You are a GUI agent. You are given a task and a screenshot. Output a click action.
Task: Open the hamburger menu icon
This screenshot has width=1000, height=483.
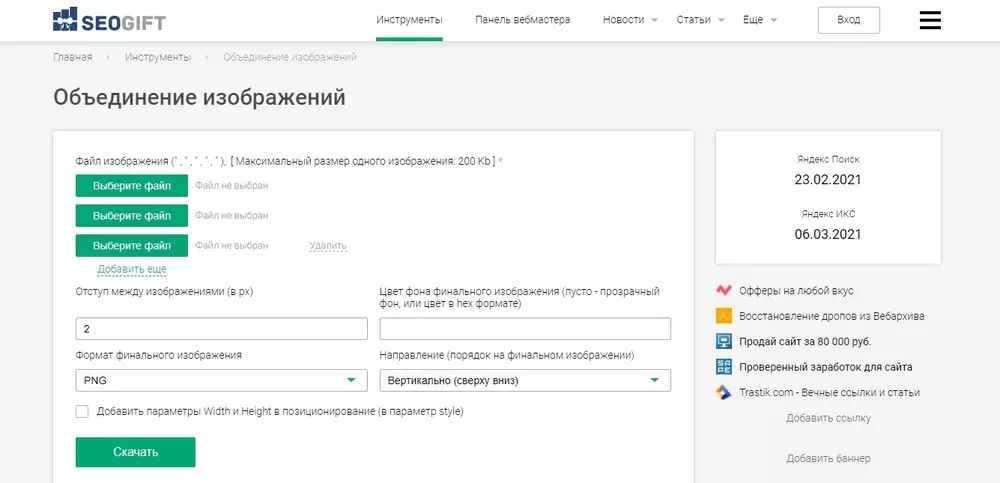point(930,20)
